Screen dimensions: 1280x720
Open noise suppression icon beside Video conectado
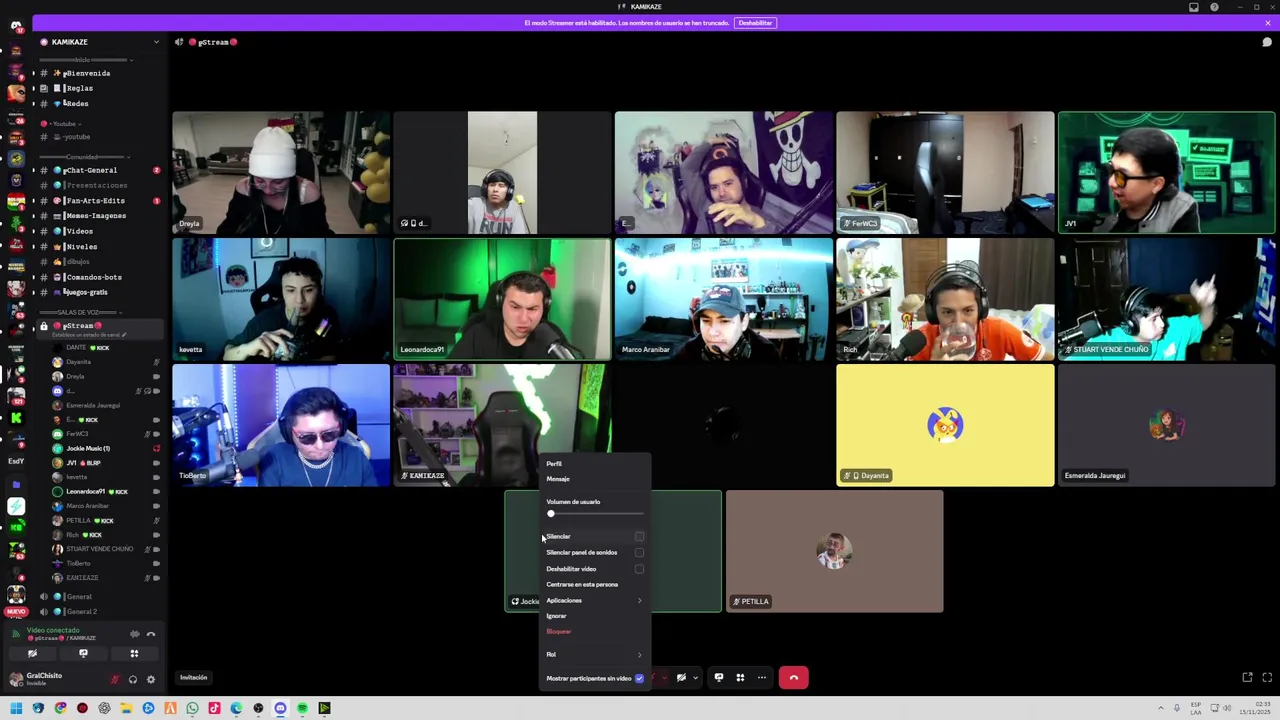134,634
